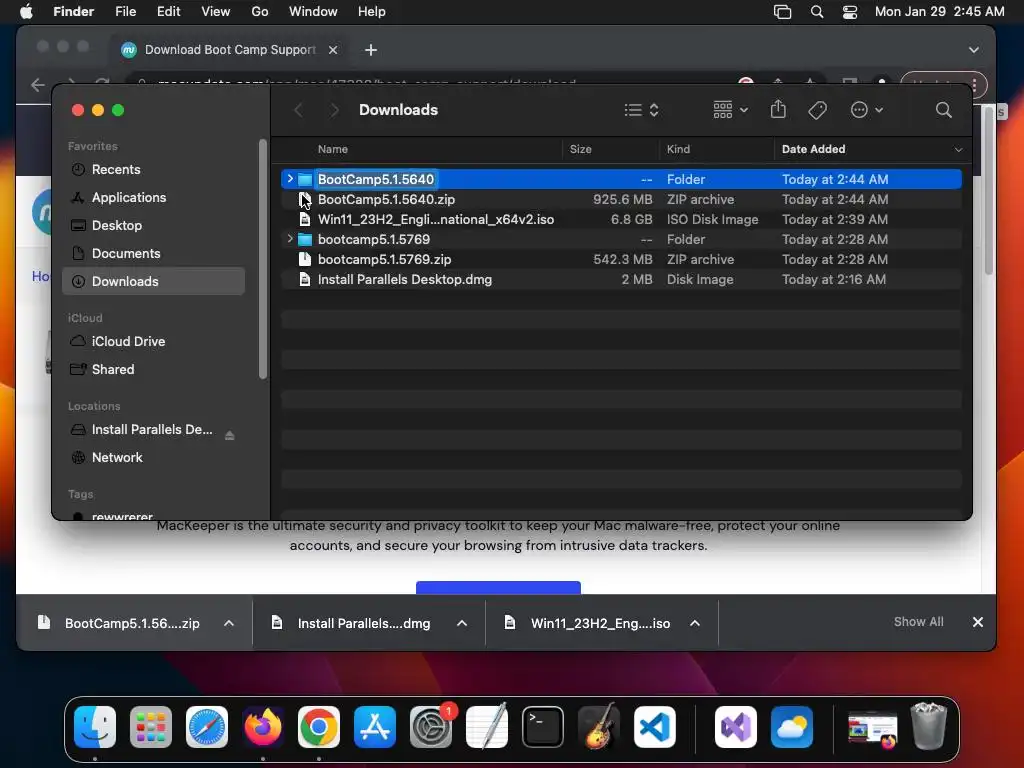Expand the bootcamp5.1.5769 folder
Screen dimensions: 1024x768
coord(290,239)
